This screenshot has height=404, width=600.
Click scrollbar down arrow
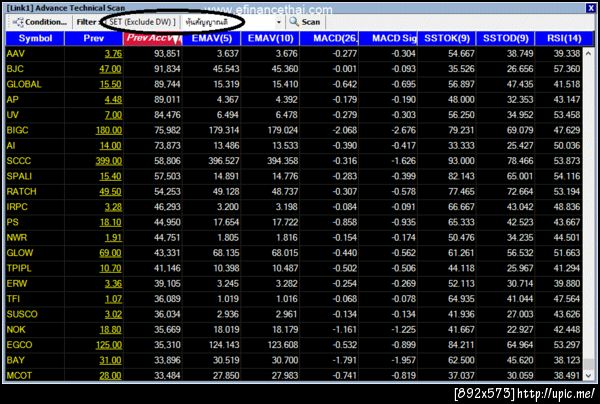click(589, 375)
